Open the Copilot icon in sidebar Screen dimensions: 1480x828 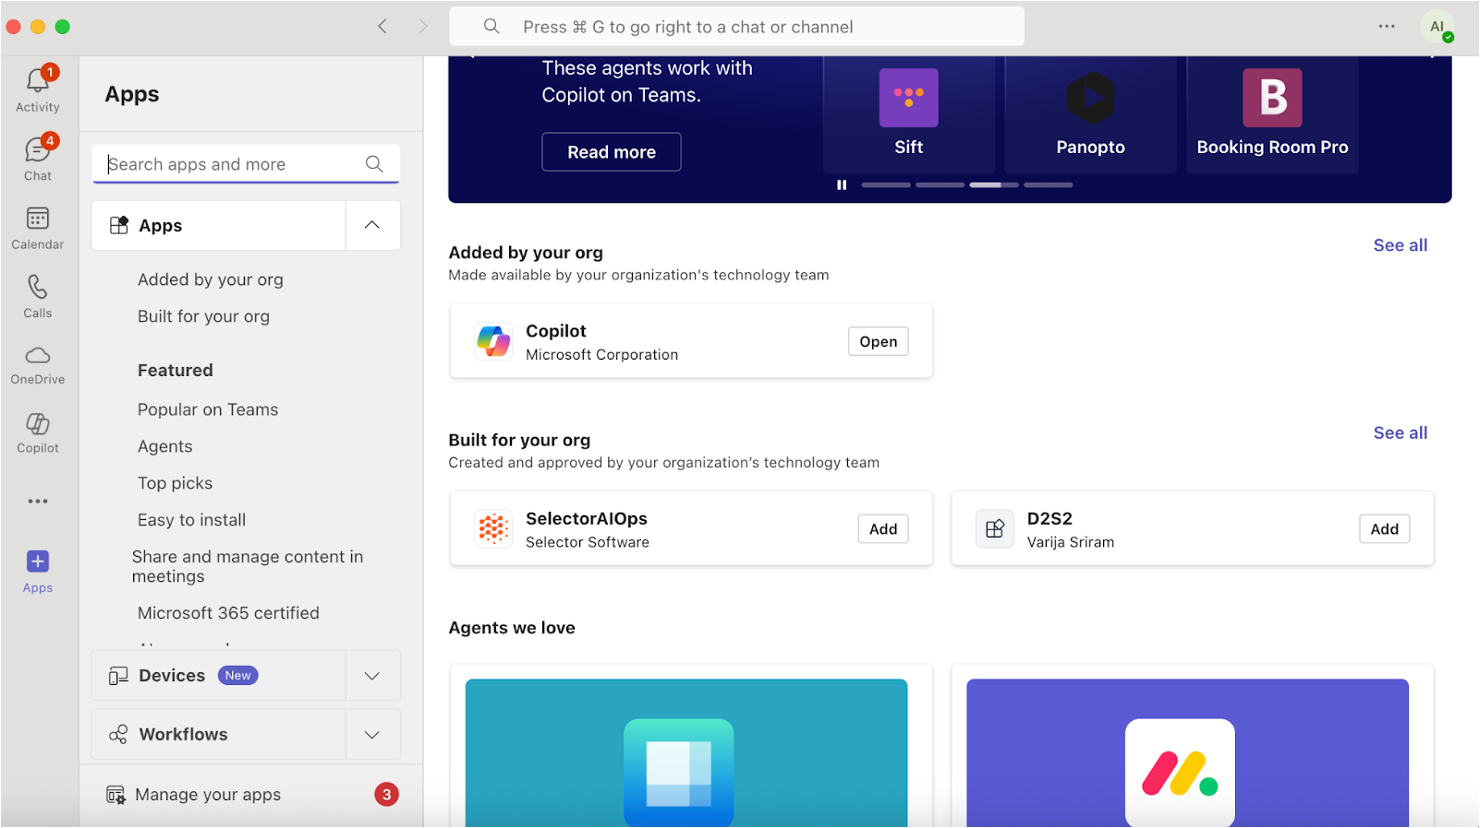click(x=37, y=424)
